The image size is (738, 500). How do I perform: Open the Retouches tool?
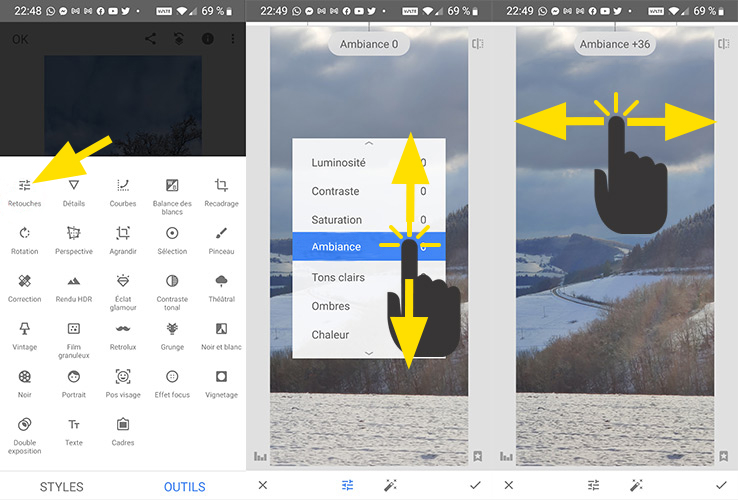pos(24,193)
